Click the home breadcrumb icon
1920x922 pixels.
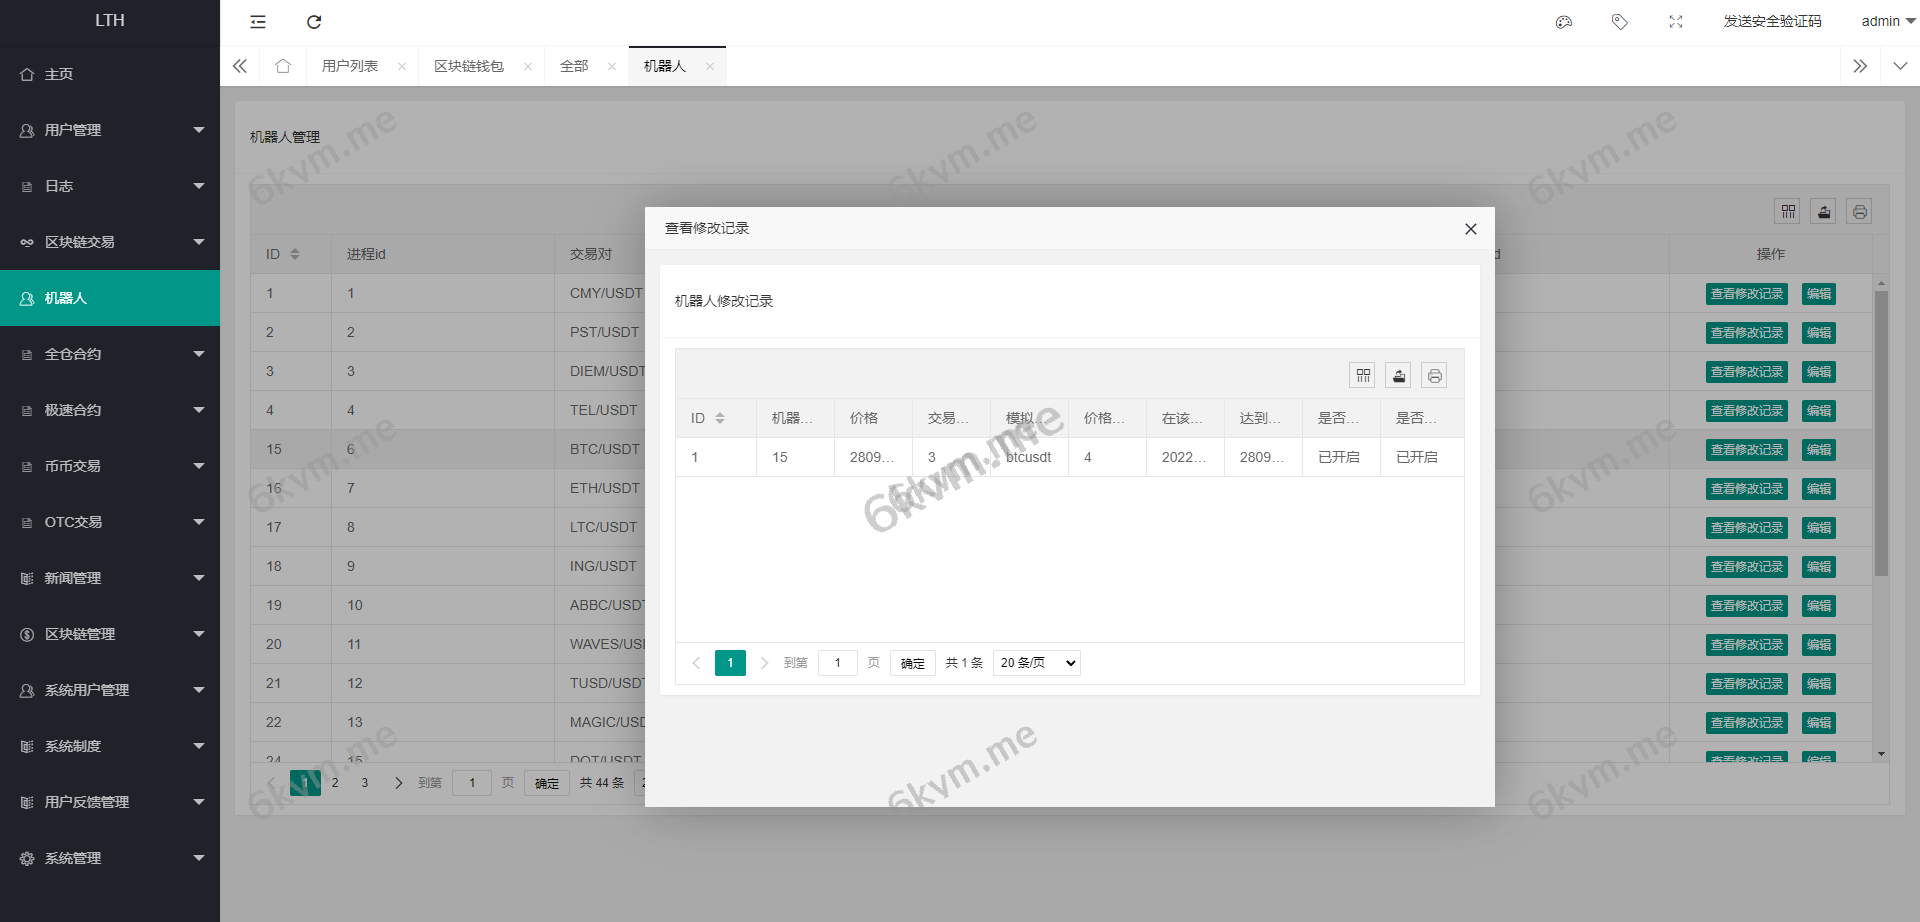pyautogui.click(x=283, y=65)
